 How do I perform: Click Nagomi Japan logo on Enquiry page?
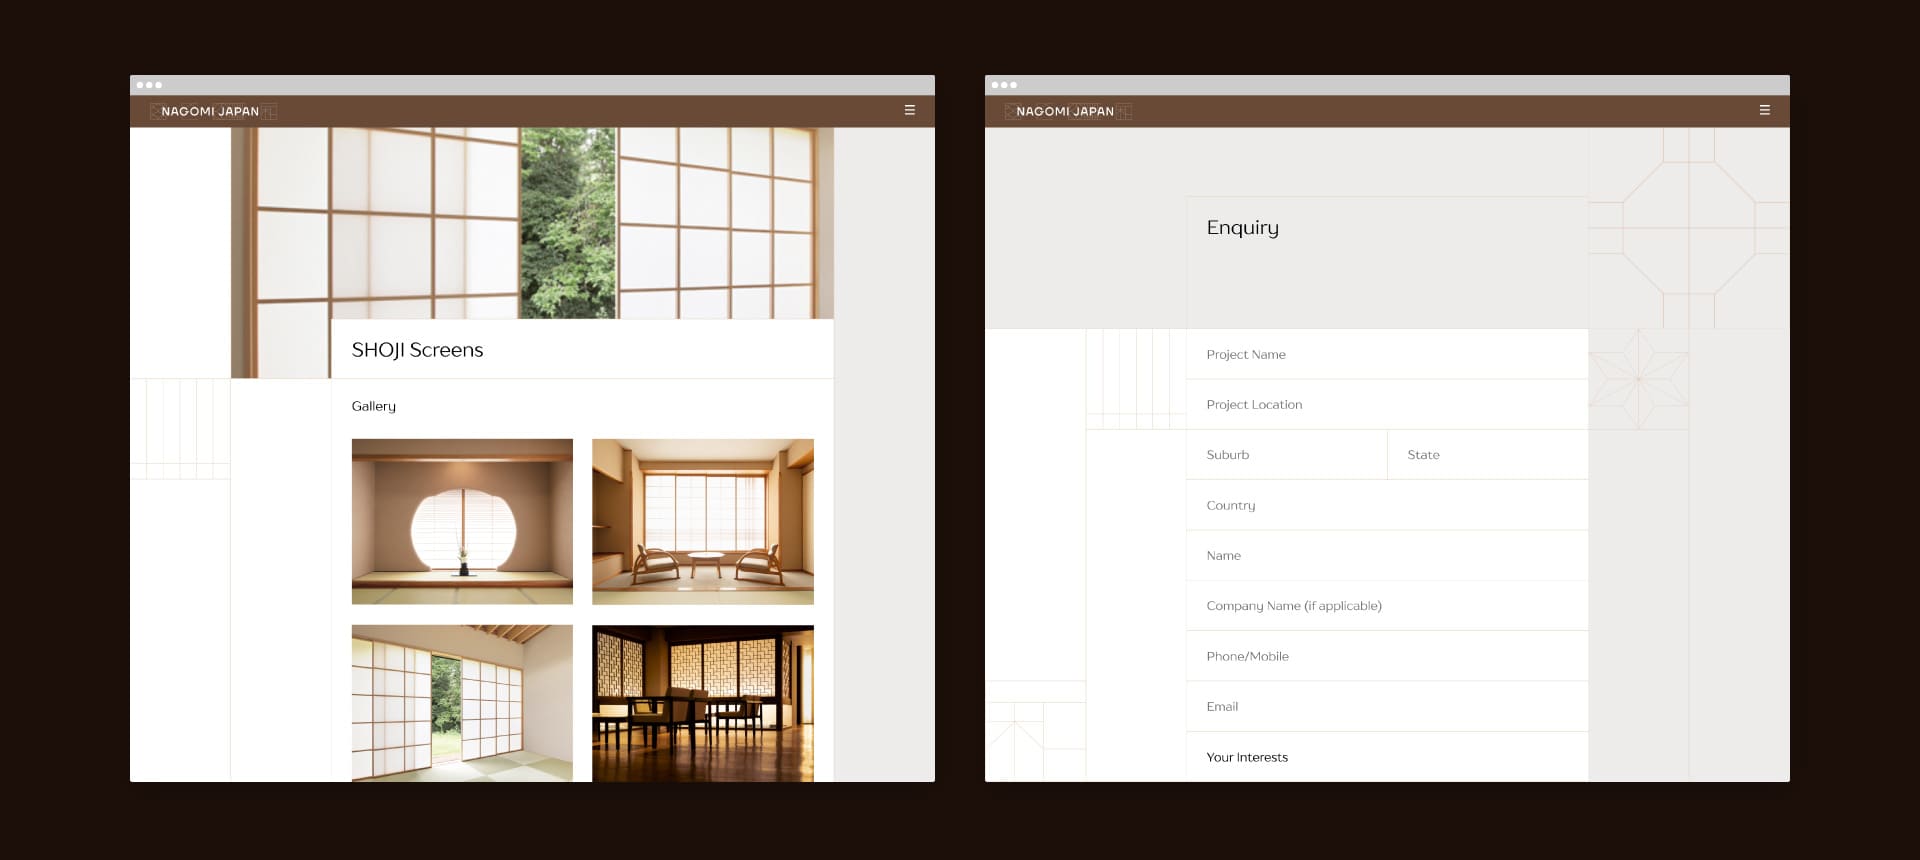coord(1067,111)
